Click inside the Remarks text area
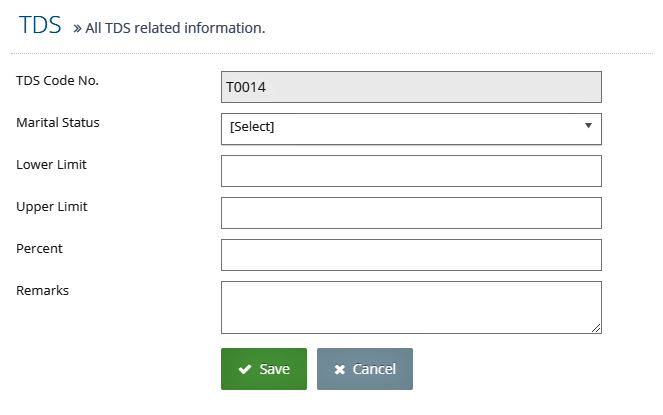The width and height of the screenshot is (663, 415). (411, 308)
